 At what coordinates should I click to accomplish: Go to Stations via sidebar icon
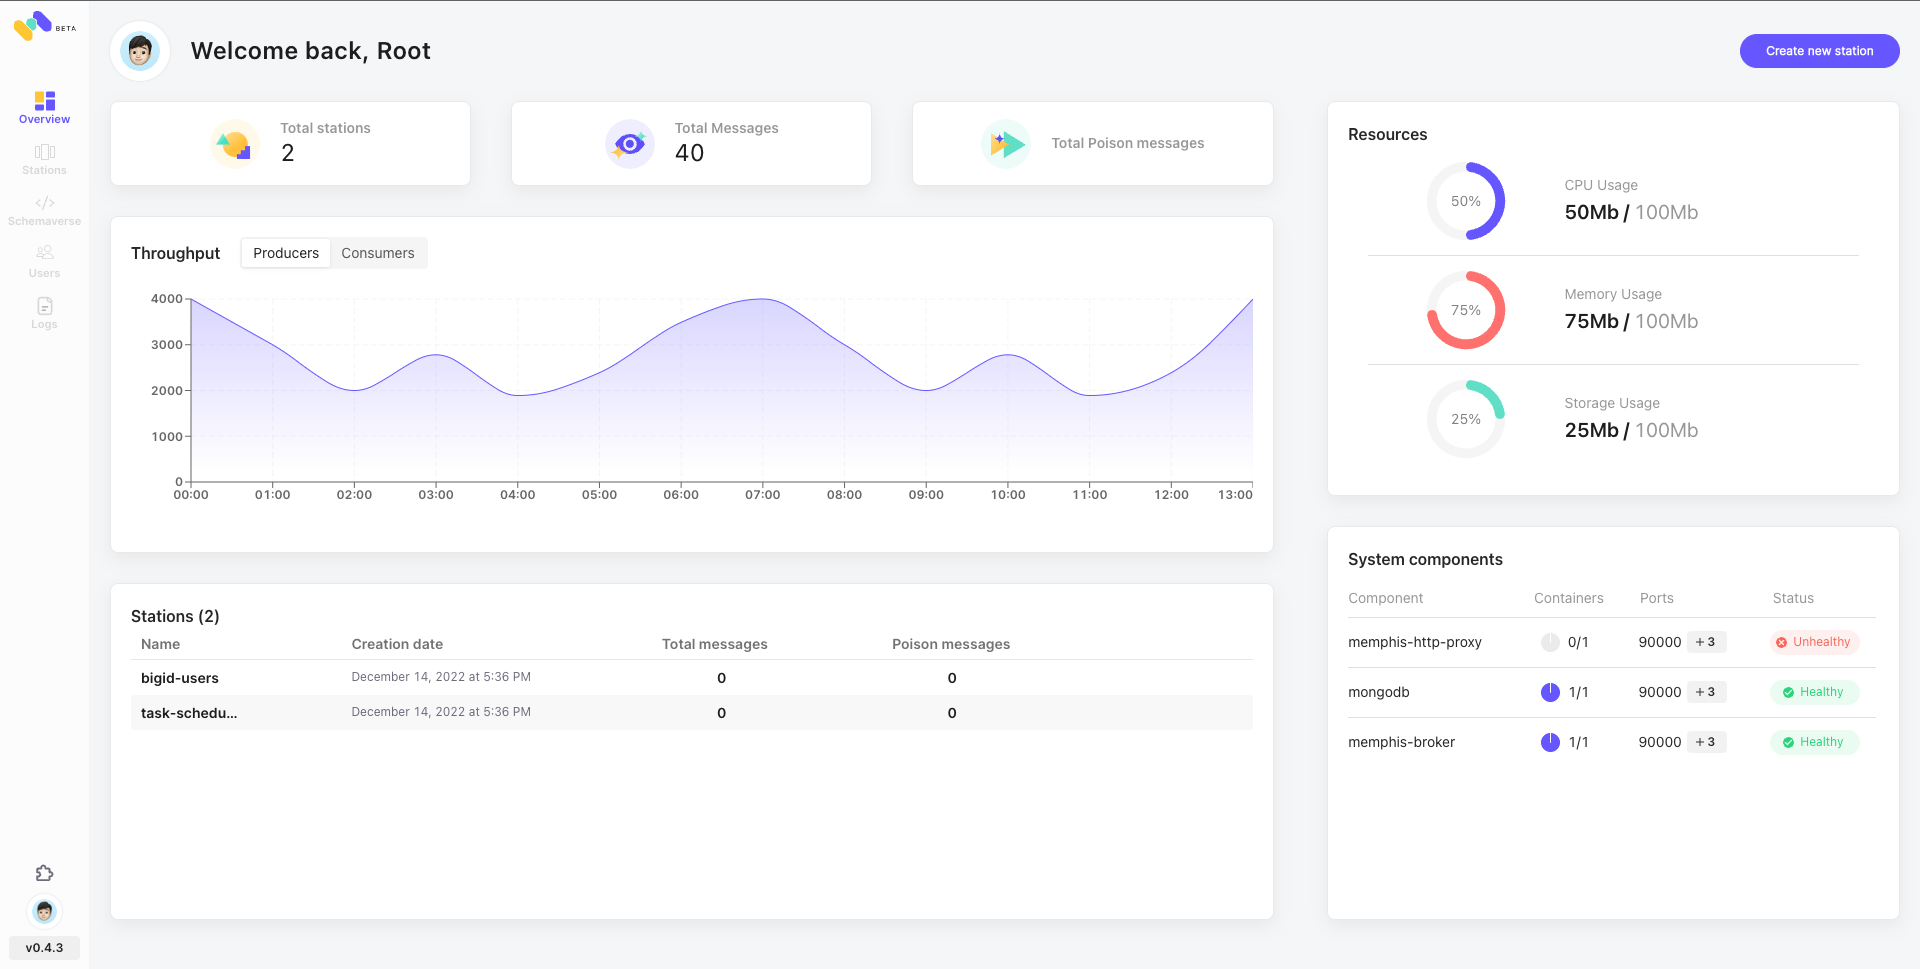coord(44,152)
